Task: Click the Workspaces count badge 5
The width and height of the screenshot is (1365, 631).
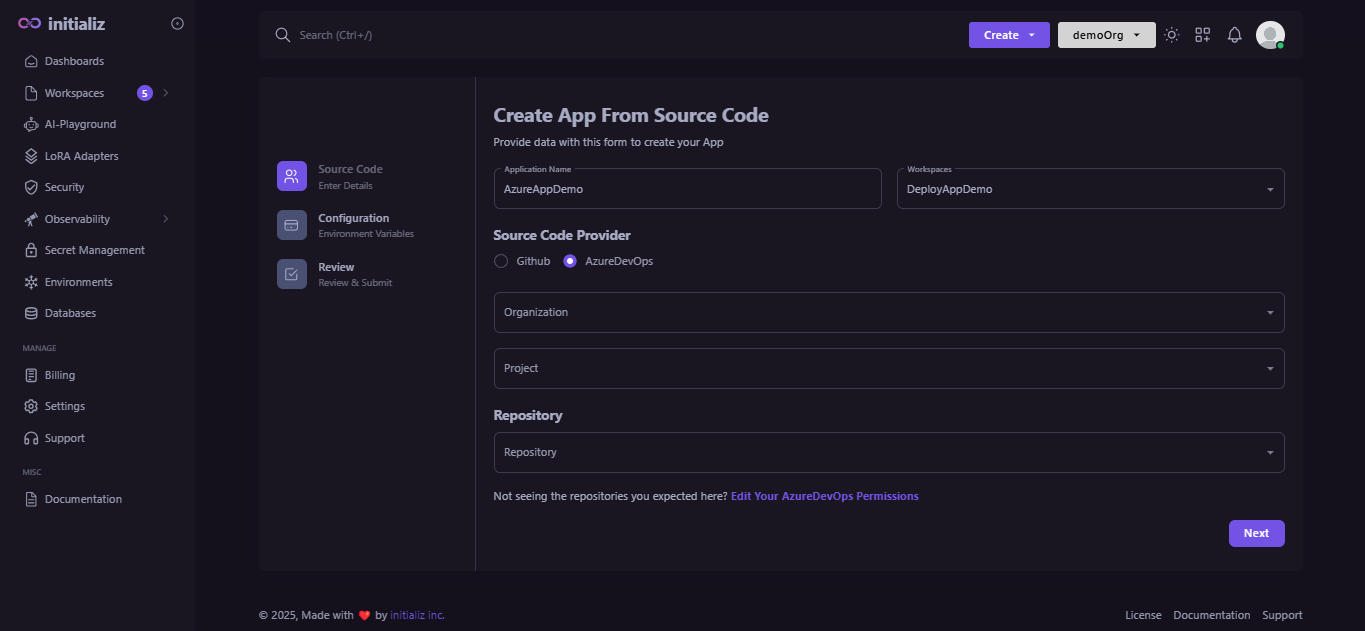Action: (x=145, y=93)
